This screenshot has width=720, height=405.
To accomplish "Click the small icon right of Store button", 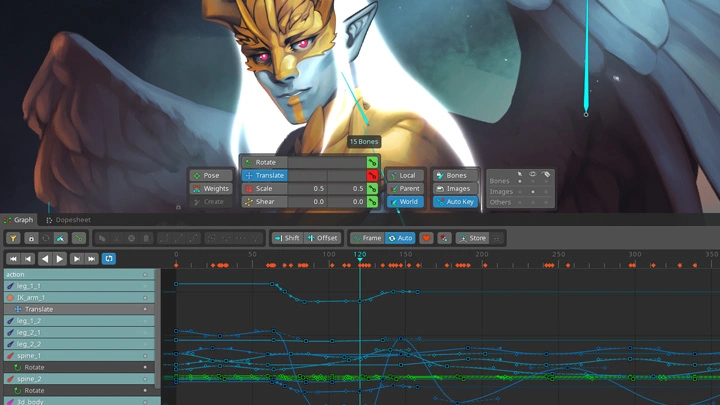I will coord(497,238).
